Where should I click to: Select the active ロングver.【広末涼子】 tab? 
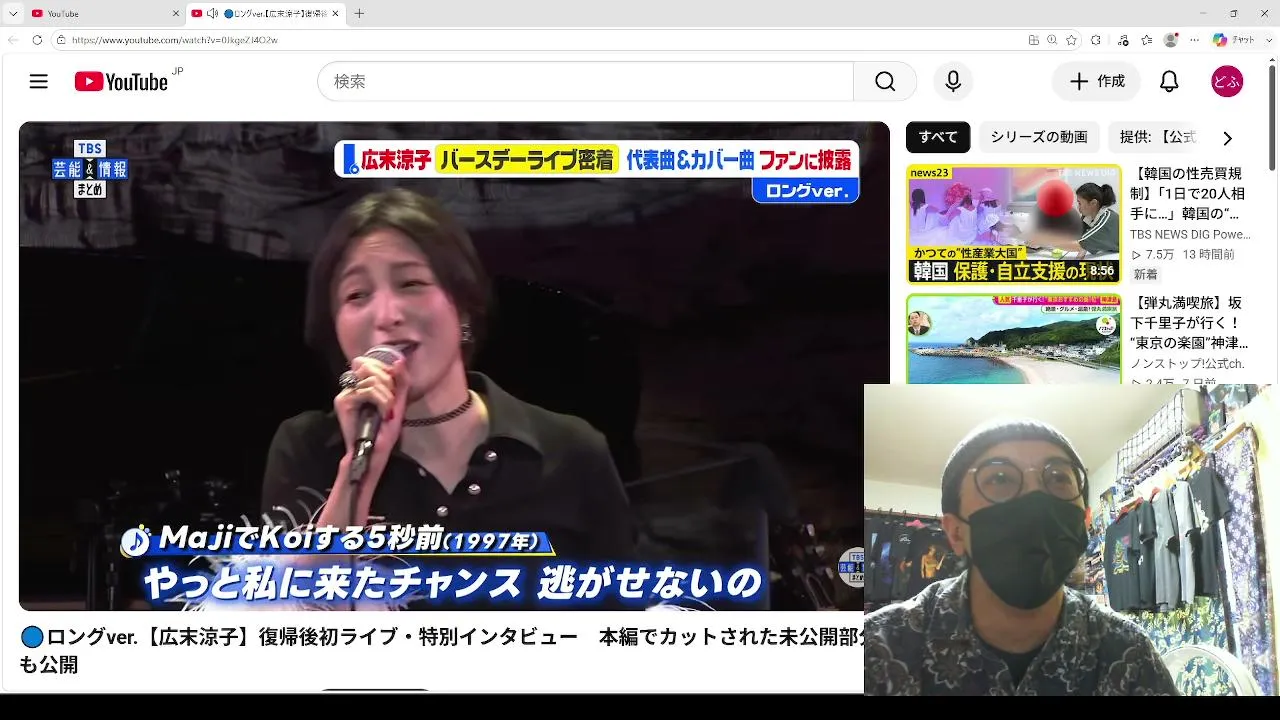point(266,14)
